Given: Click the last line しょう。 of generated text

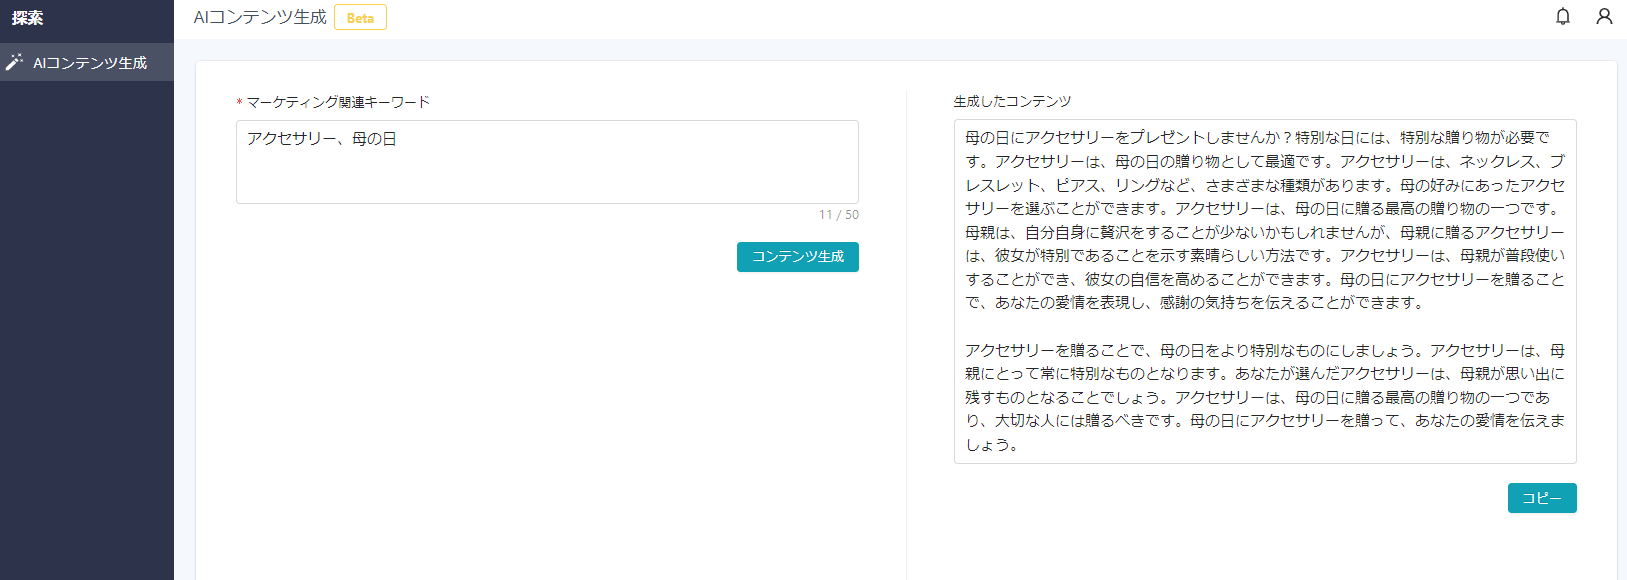Looking at the screenshot, I should 992,445.
